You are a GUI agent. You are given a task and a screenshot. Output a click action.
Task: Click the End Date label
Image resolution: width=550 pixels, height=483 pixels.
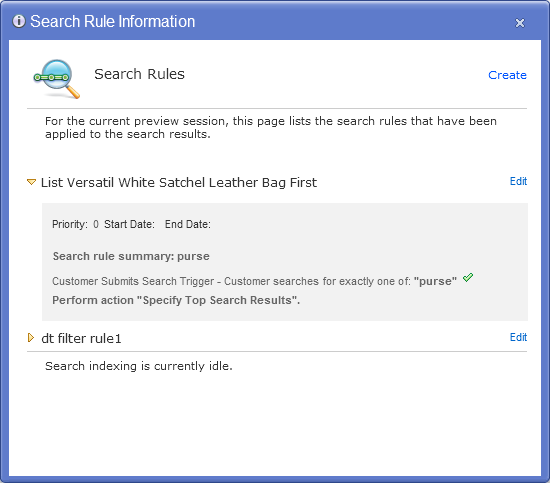[188, 224]
